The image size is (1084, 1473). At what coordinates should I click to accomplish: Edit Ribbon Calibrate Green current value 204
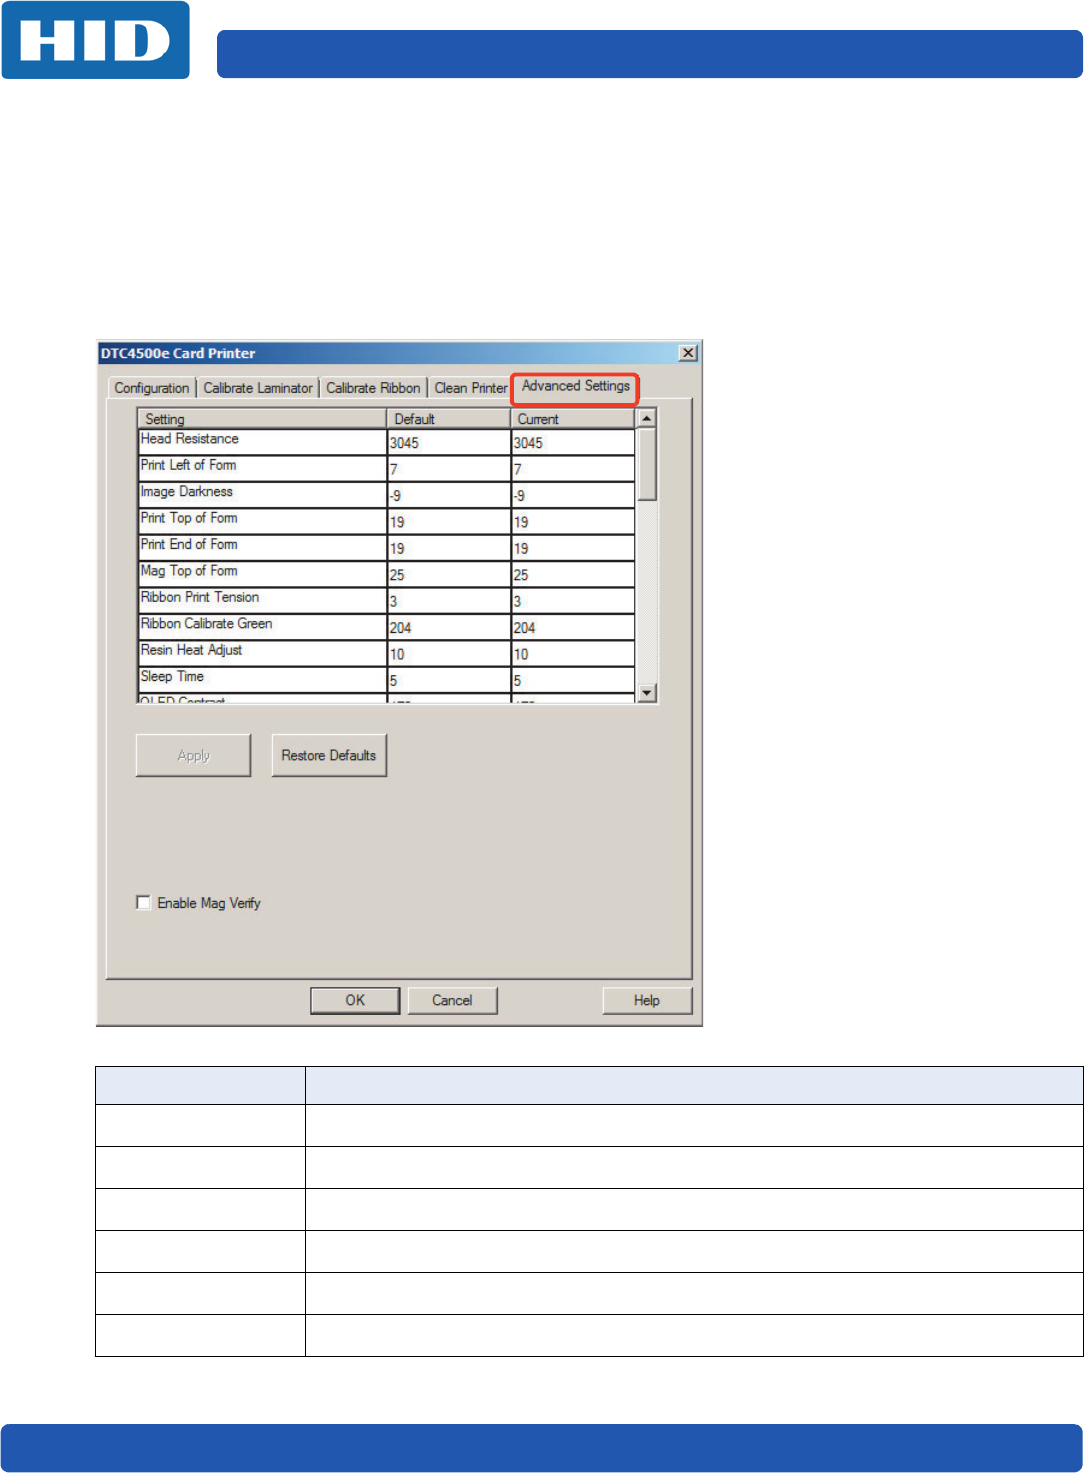(x=573, y=627)
